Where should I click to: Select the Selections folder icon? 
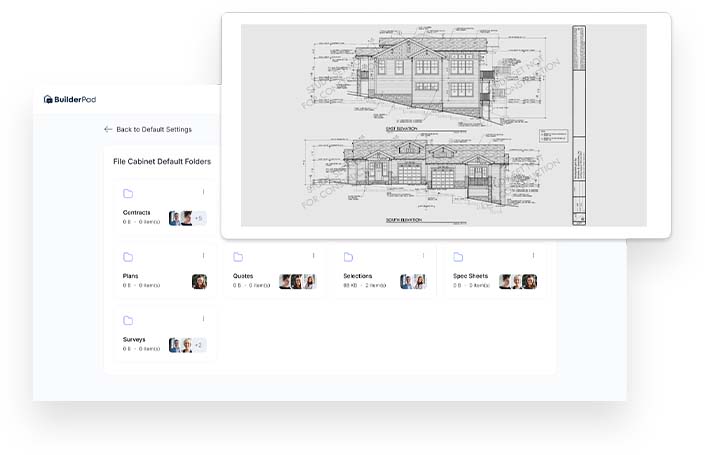[x=348, y=257]
